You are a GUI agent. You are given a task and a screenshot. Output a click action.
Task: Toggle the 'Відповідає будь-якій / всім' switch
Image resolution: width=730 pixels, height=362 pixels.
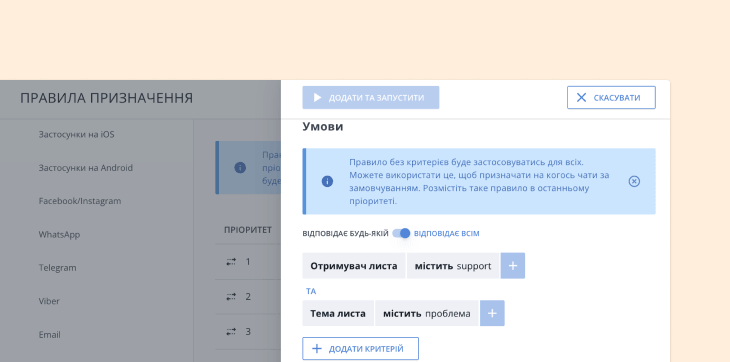[401, 233]
